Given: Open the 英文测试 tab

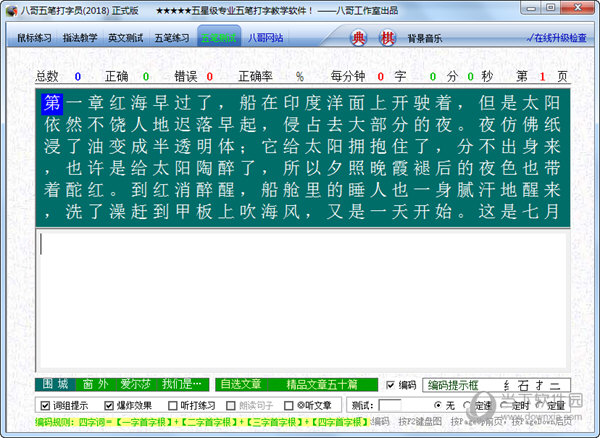Looking at the screenshot, I should [x=126, y=38].
